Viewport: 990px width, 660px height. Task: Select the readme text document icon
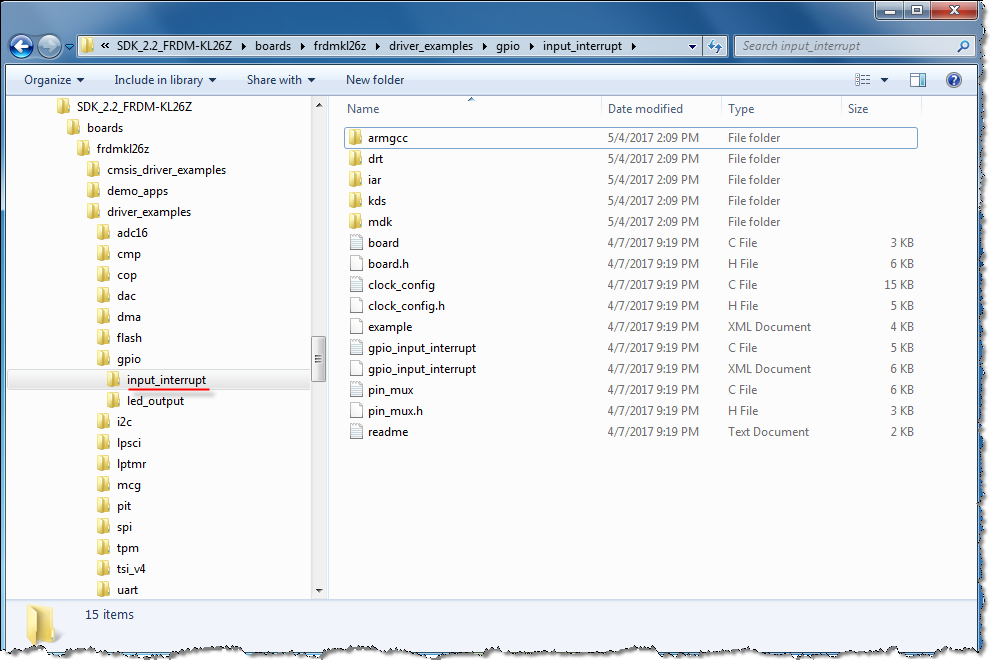(356, 432)
